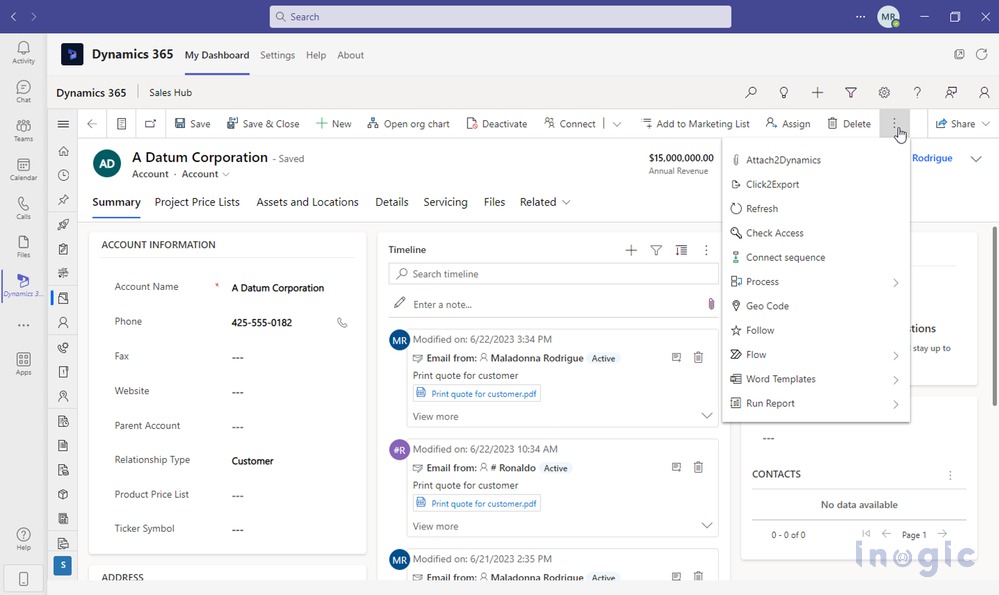Open the advanced find funnel icon

click(851, 92)
